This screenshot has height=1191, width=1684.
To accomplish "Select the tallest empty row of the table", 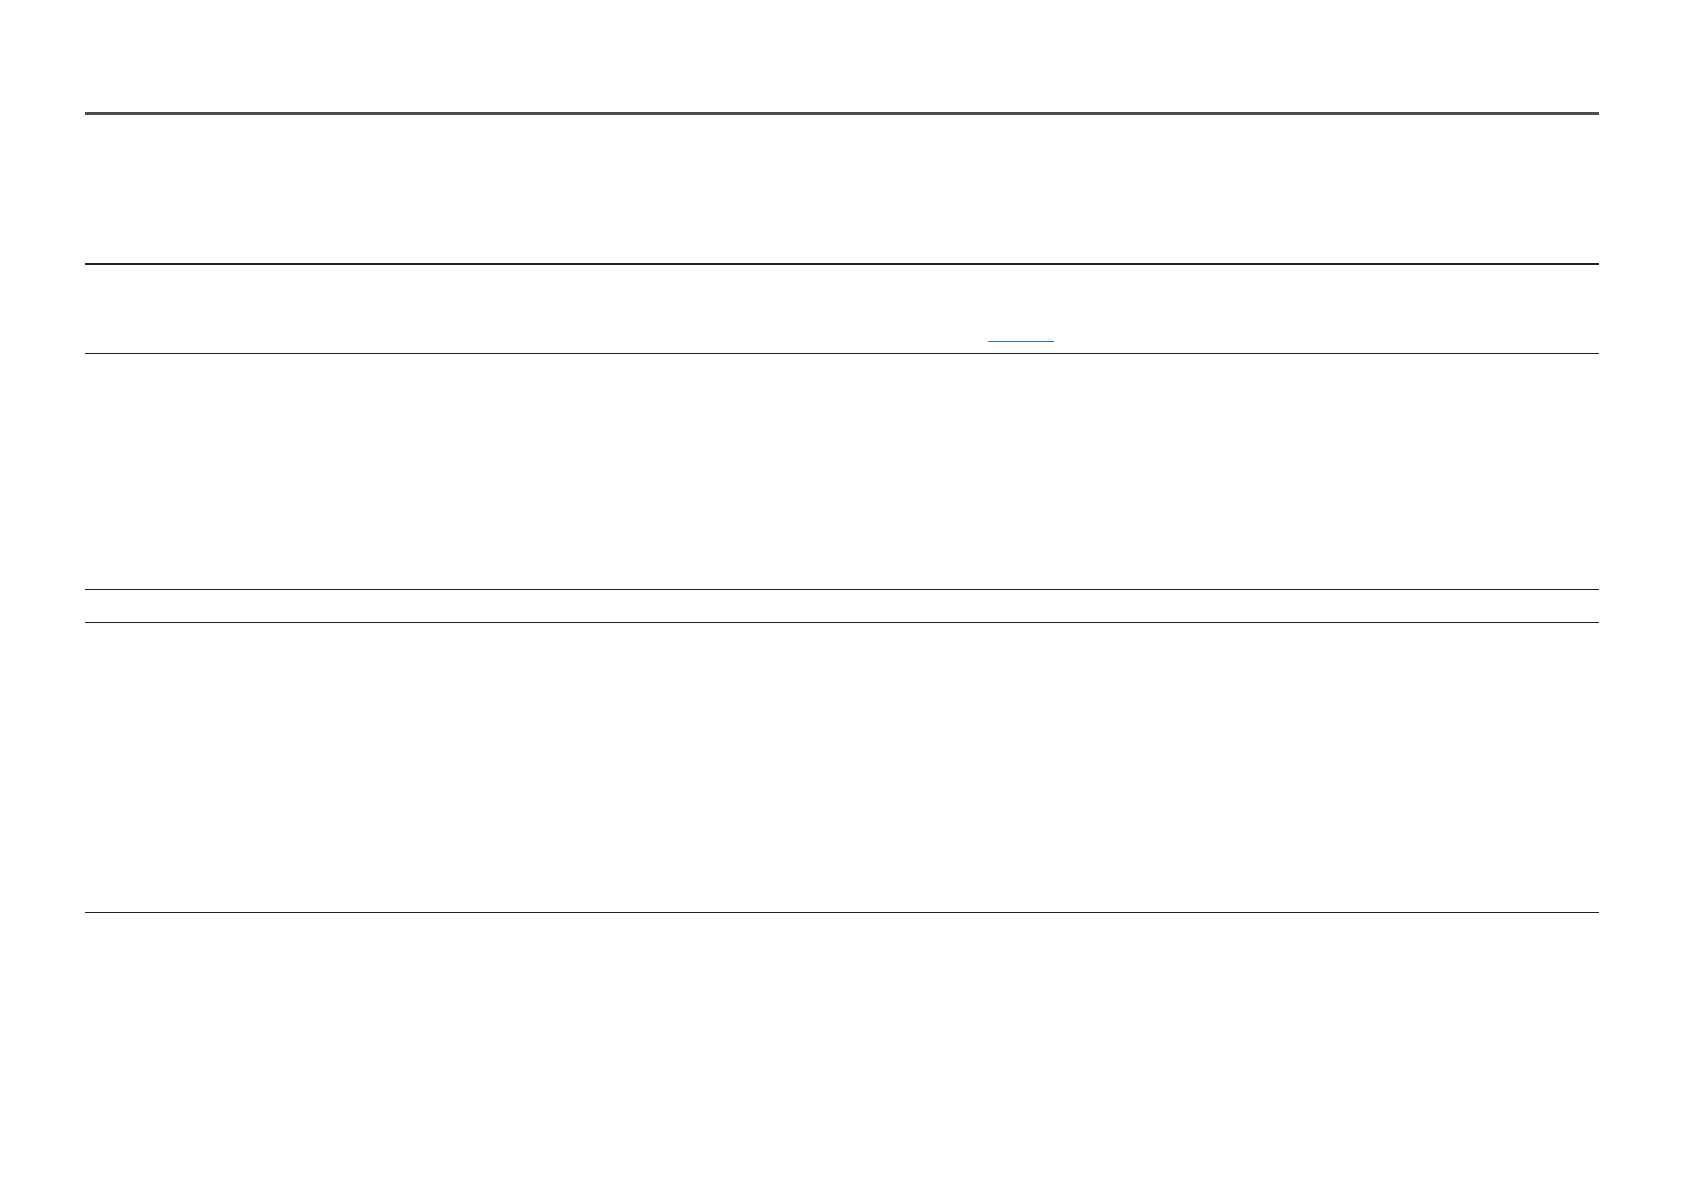I will click(x=841, y=767).
